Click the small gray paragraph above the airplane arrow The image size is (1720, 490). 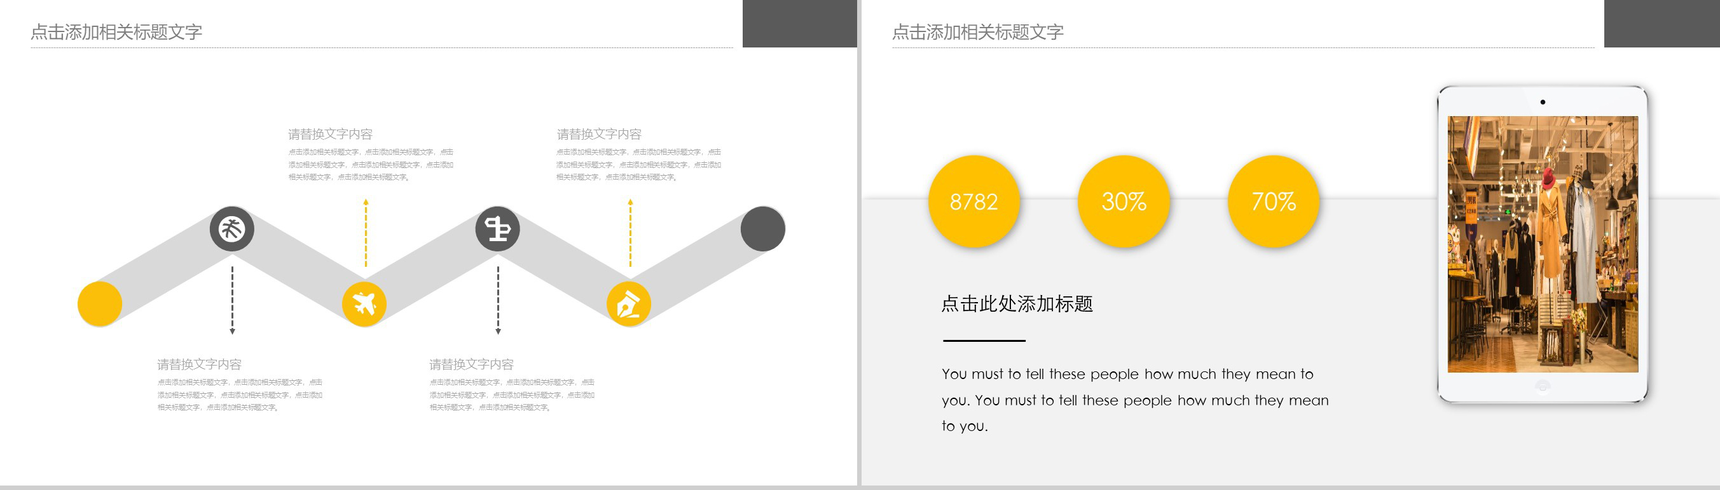(x=371, y=164)
